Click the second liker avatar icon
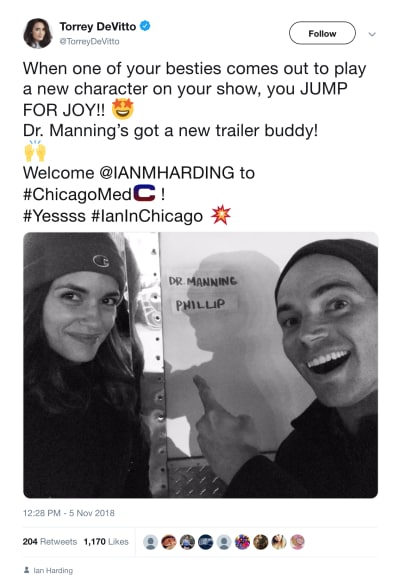Viewport: 400px width, 575px height. (169, 542)
